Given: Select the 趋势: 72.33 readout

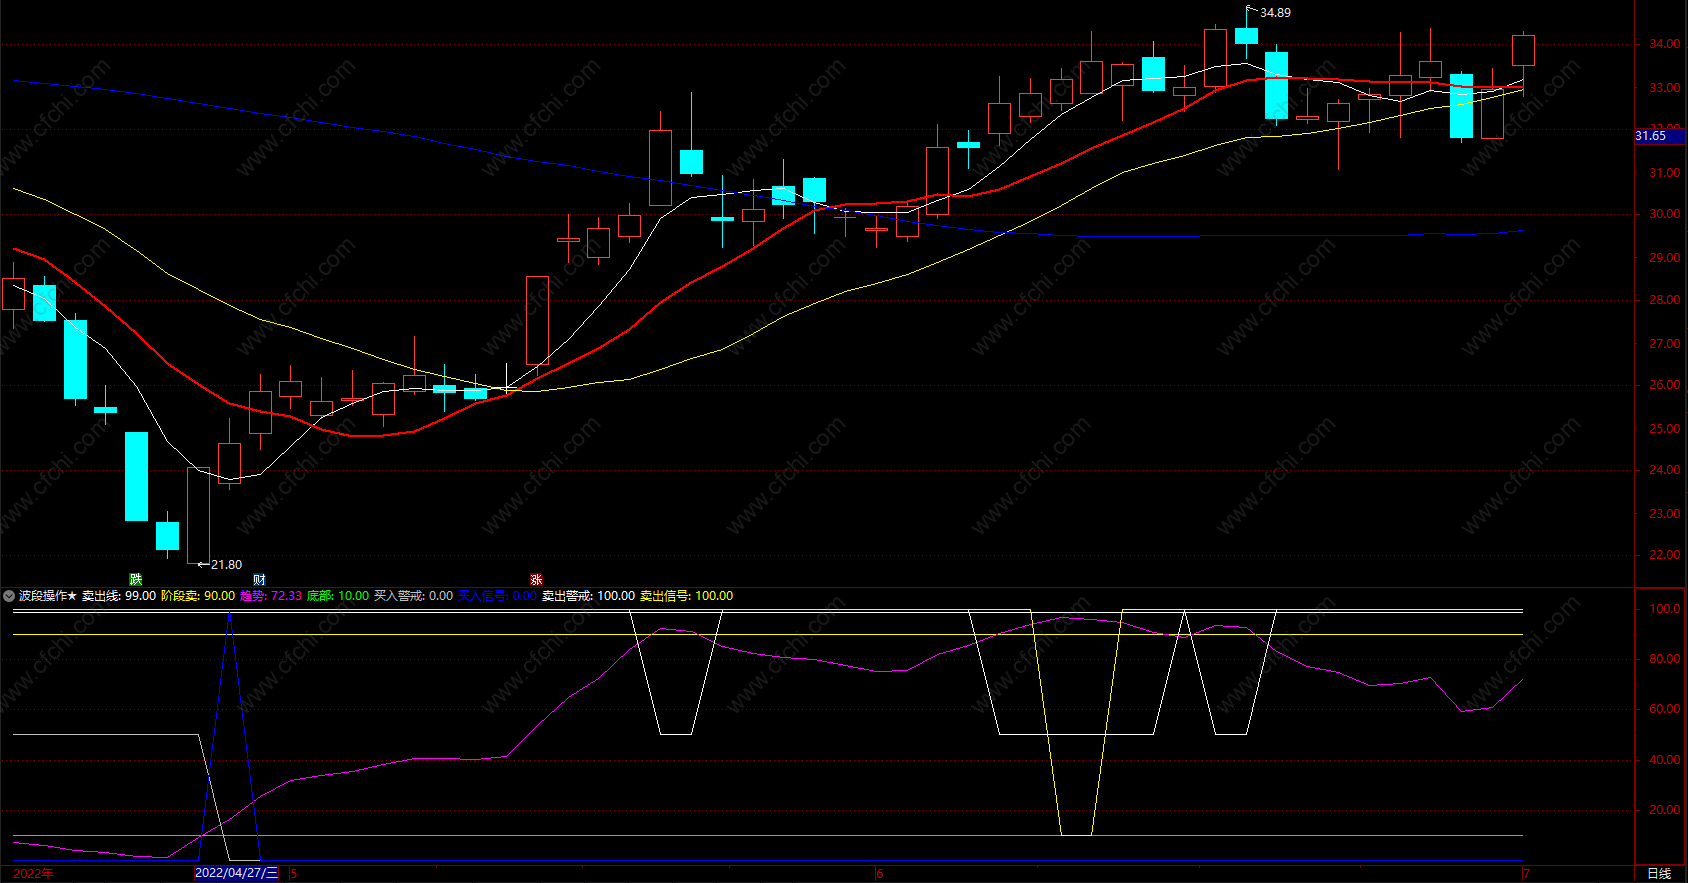Looking at the screenshot, I should tap(271, 596).
